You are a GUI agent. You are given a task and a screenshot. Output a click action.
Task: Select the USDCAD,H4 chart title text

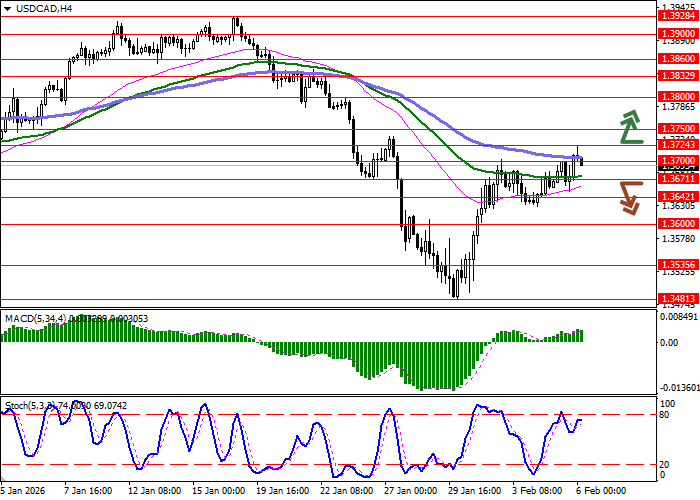click(x=44, y=8)
